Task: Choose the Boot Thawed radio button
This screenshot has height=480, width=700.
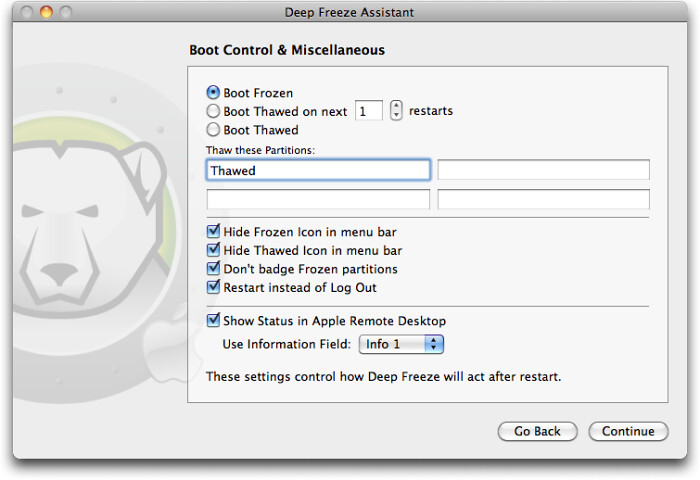Action: point(213,130)
